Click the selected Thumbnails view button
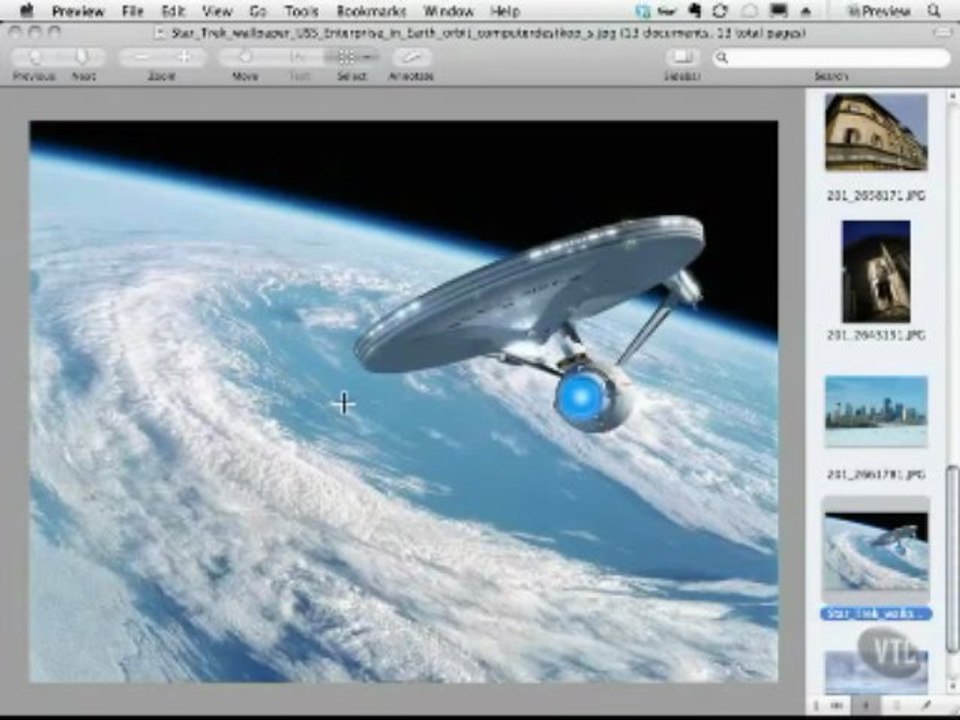 [x=866, y=705]
